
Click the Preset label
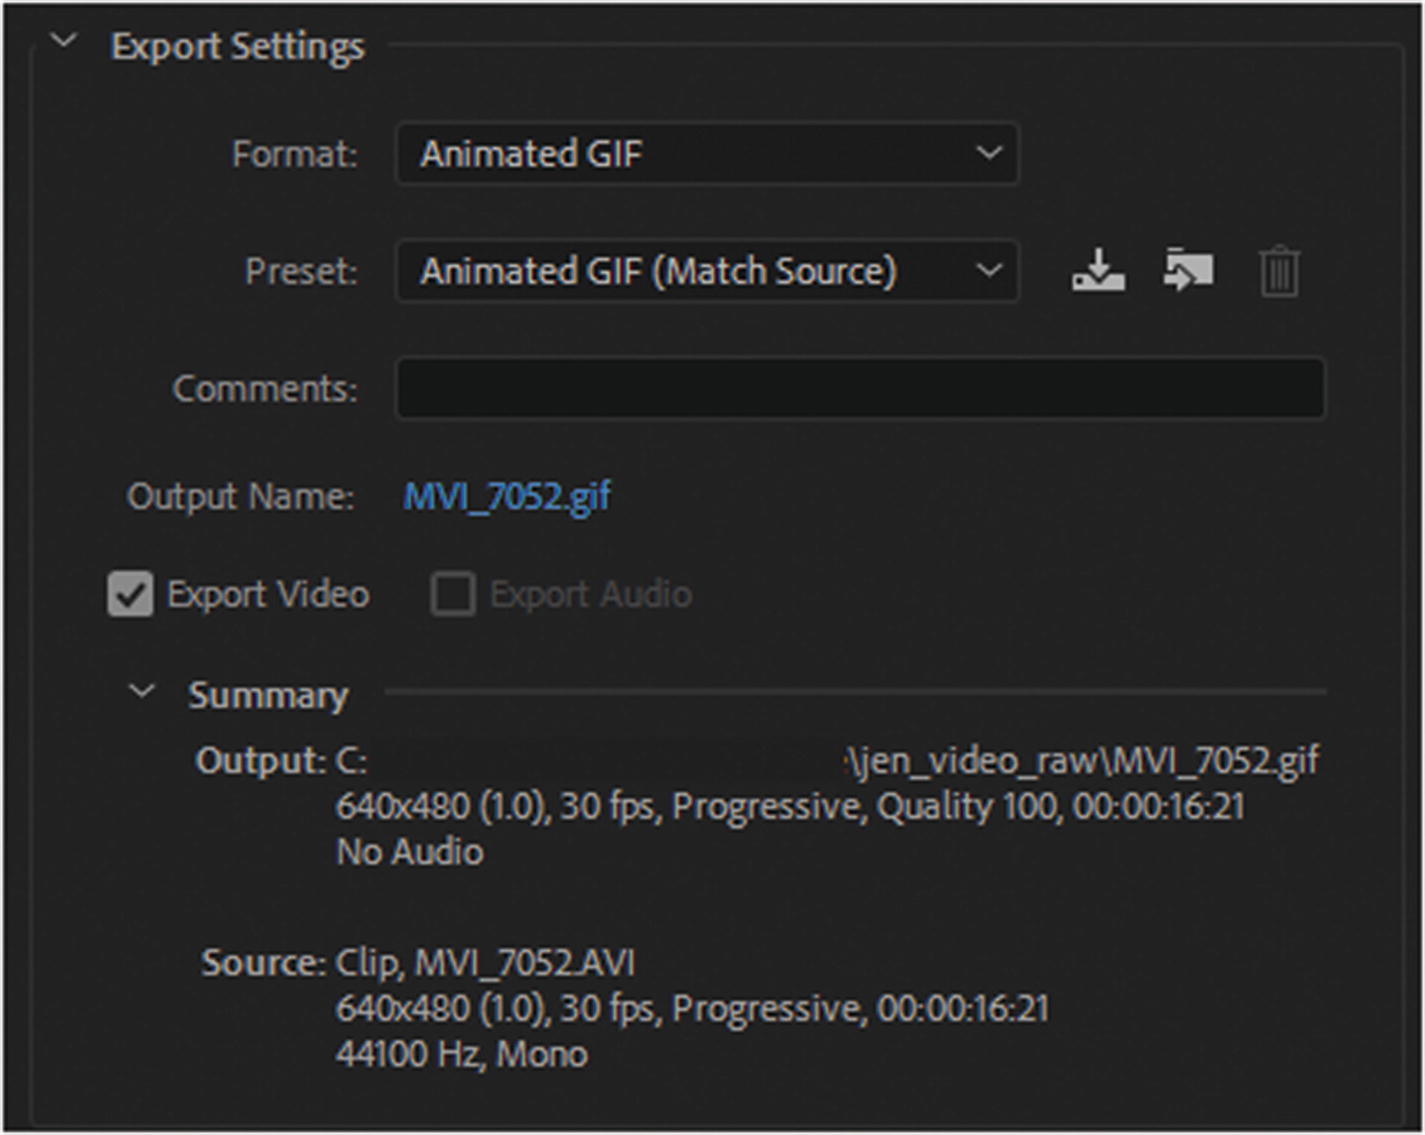(301, 271)
